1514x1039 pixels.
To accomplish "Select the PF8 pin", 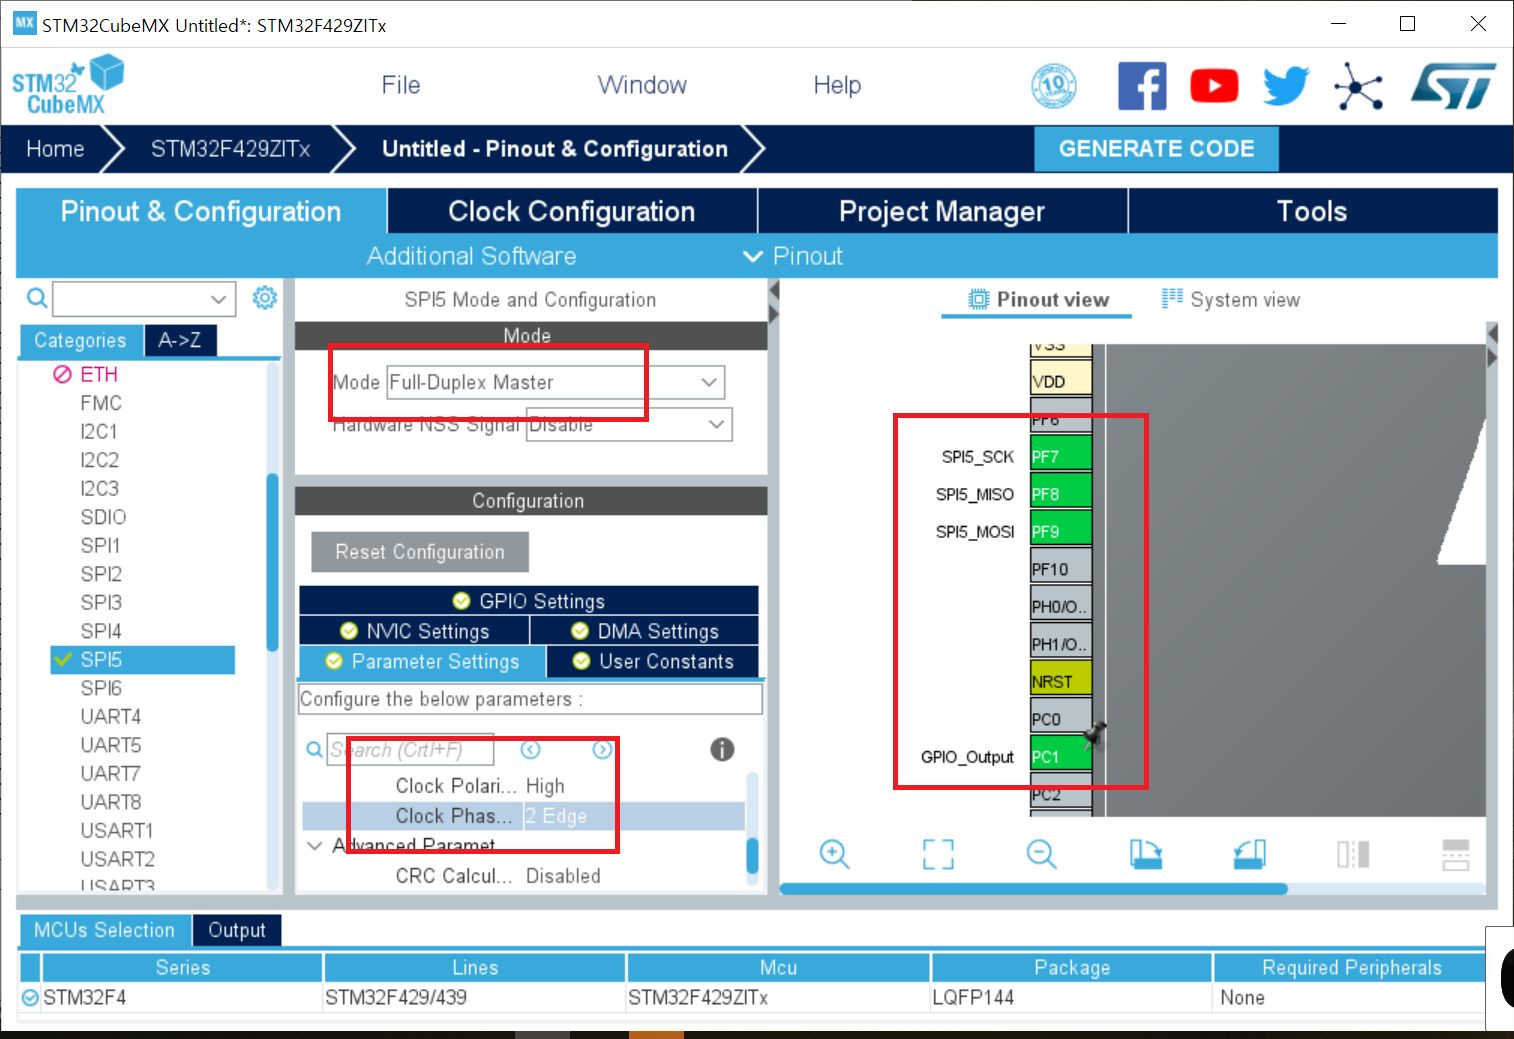I will pos(1061,493).
